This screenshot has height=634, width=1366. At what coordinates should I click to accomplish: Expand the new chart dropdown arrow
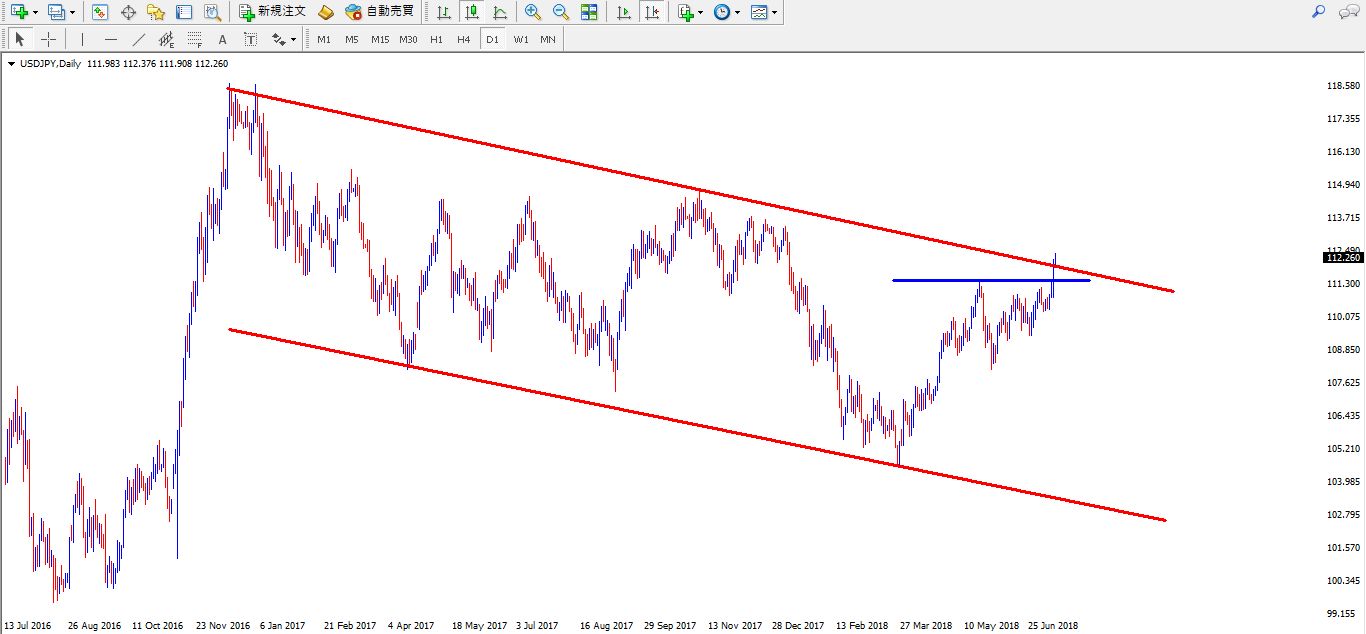(x=35, y=13)
